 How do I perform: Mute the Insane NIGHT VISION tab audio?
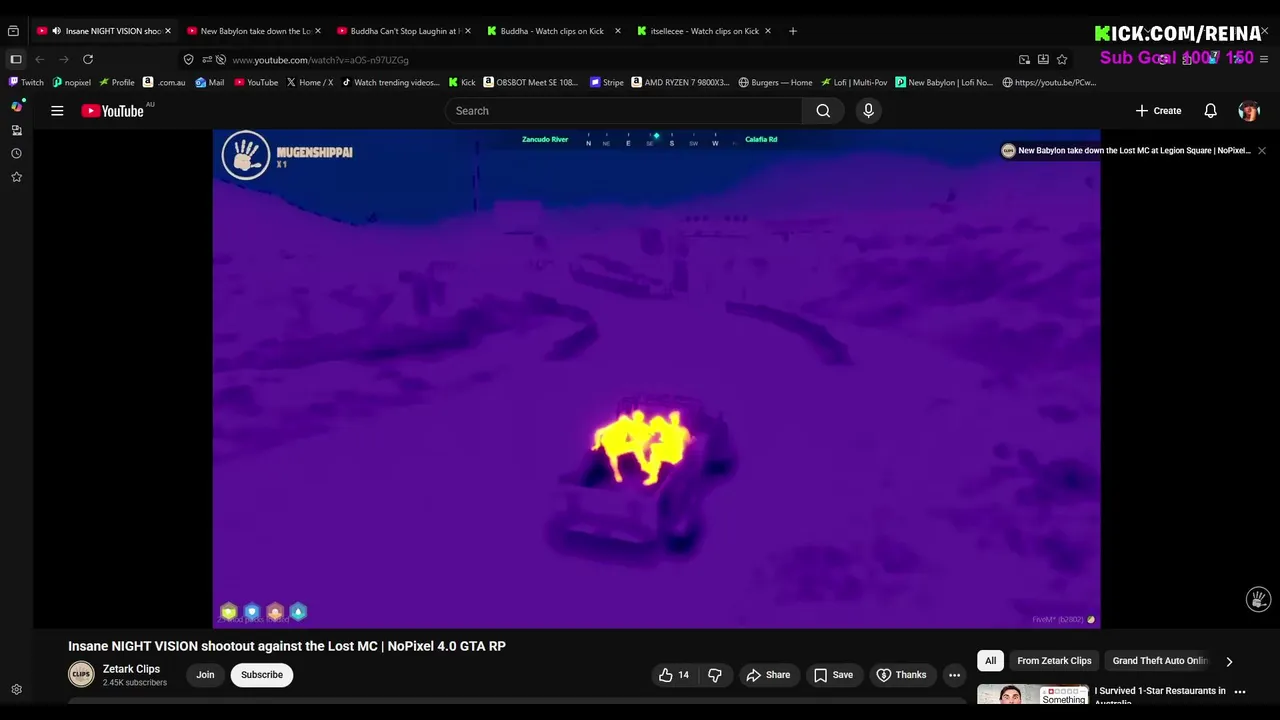[56, 31]
